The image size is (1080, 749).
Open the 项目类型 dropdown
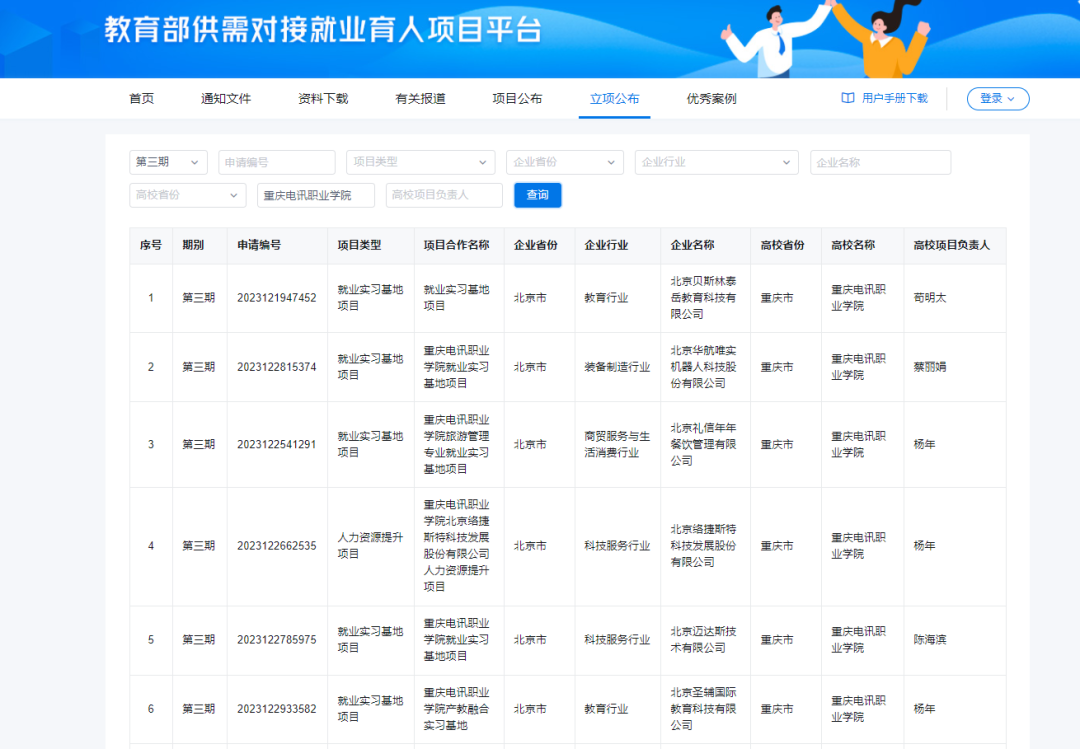pyautogui.click(x=420, y=162)
